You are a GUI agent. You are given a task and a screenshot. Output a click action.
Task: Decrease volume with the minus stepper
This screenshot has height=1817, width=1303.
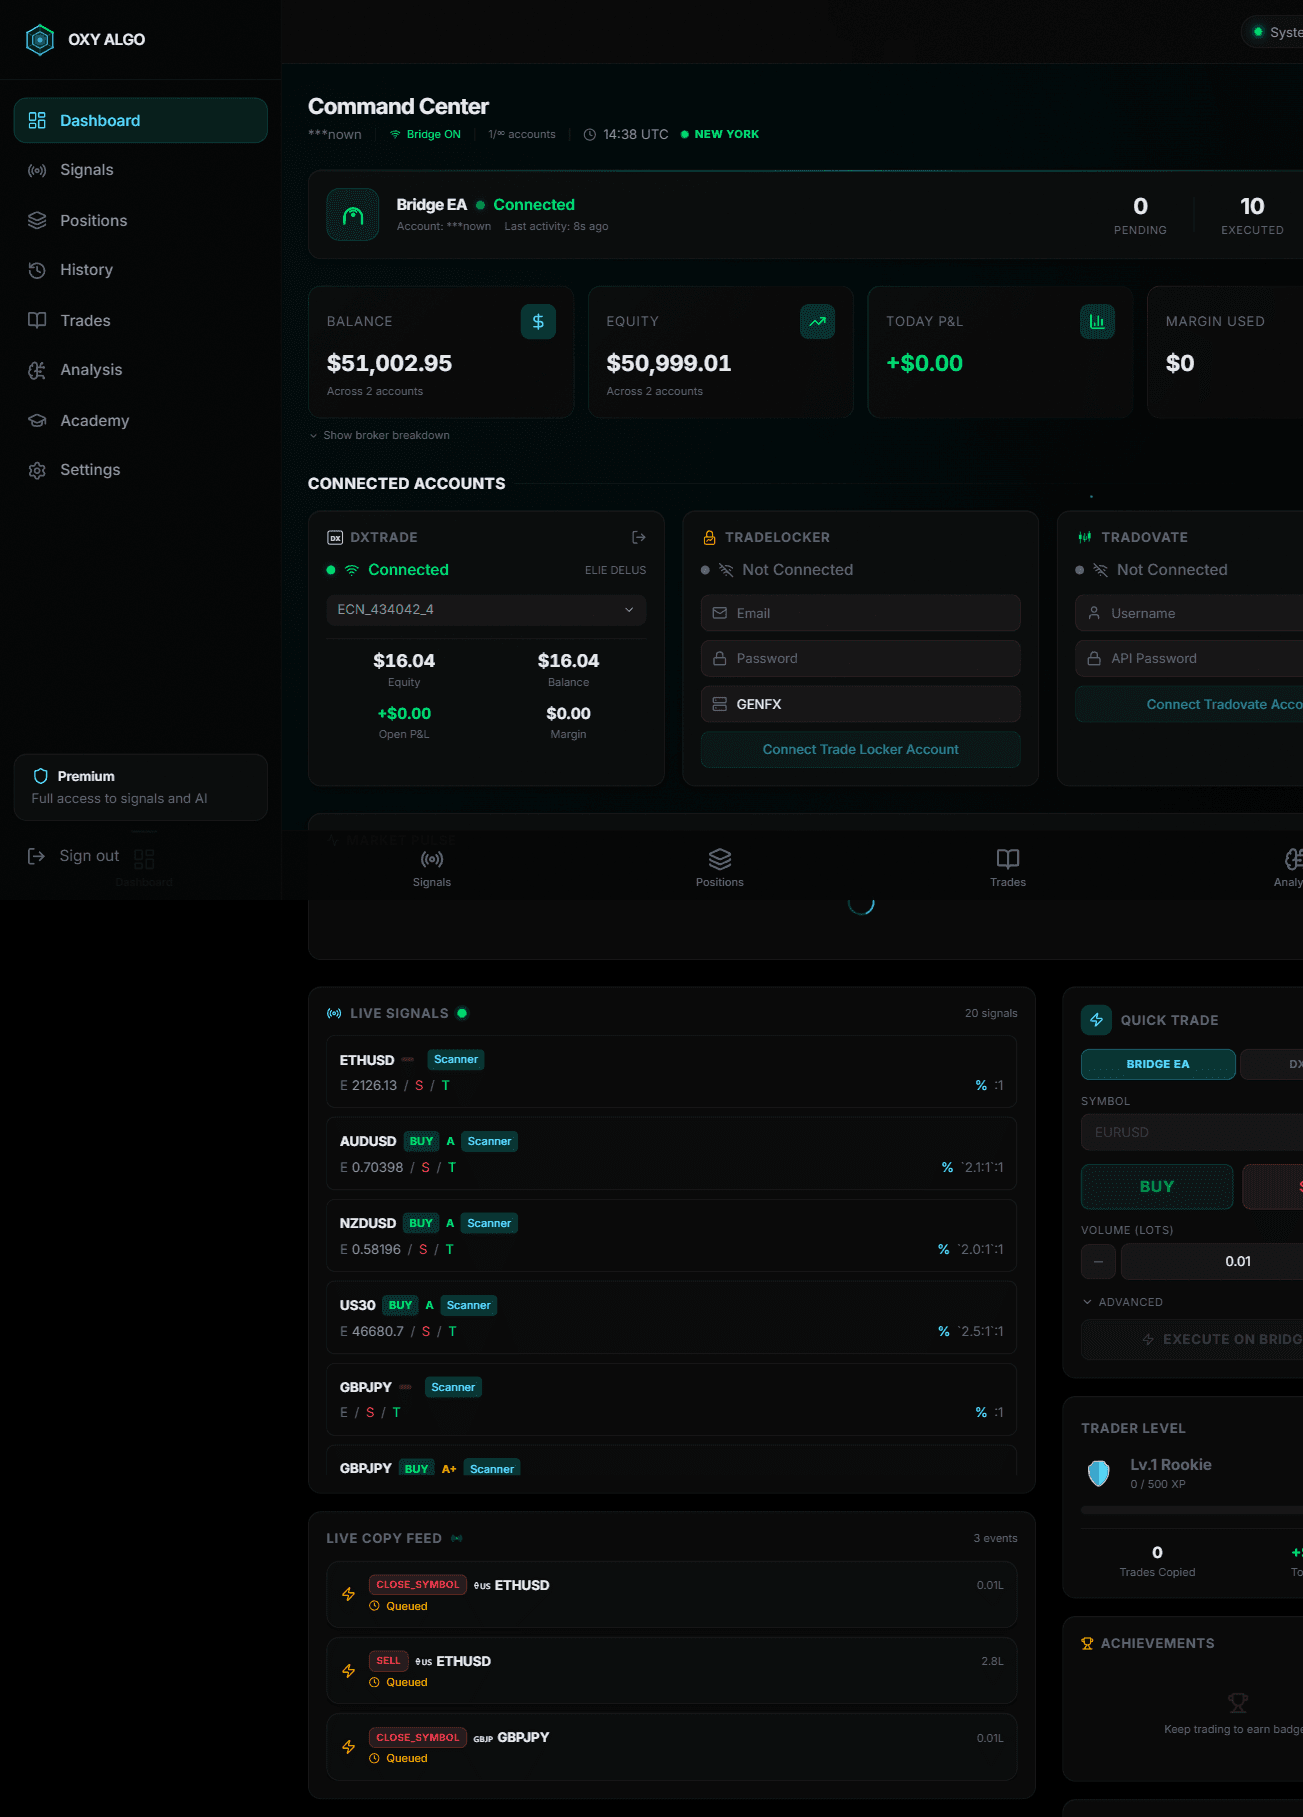pyautogui.click(x=1098, y=1262)
